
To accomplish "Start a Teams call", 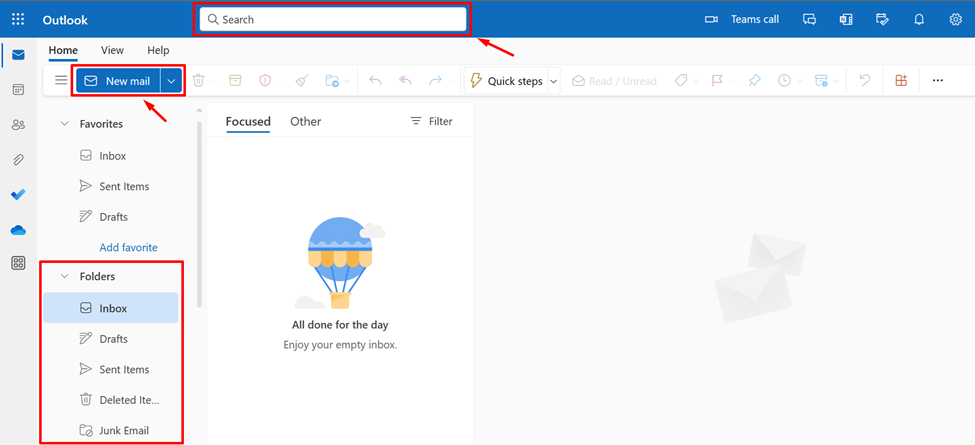I will tap(741, 19).
